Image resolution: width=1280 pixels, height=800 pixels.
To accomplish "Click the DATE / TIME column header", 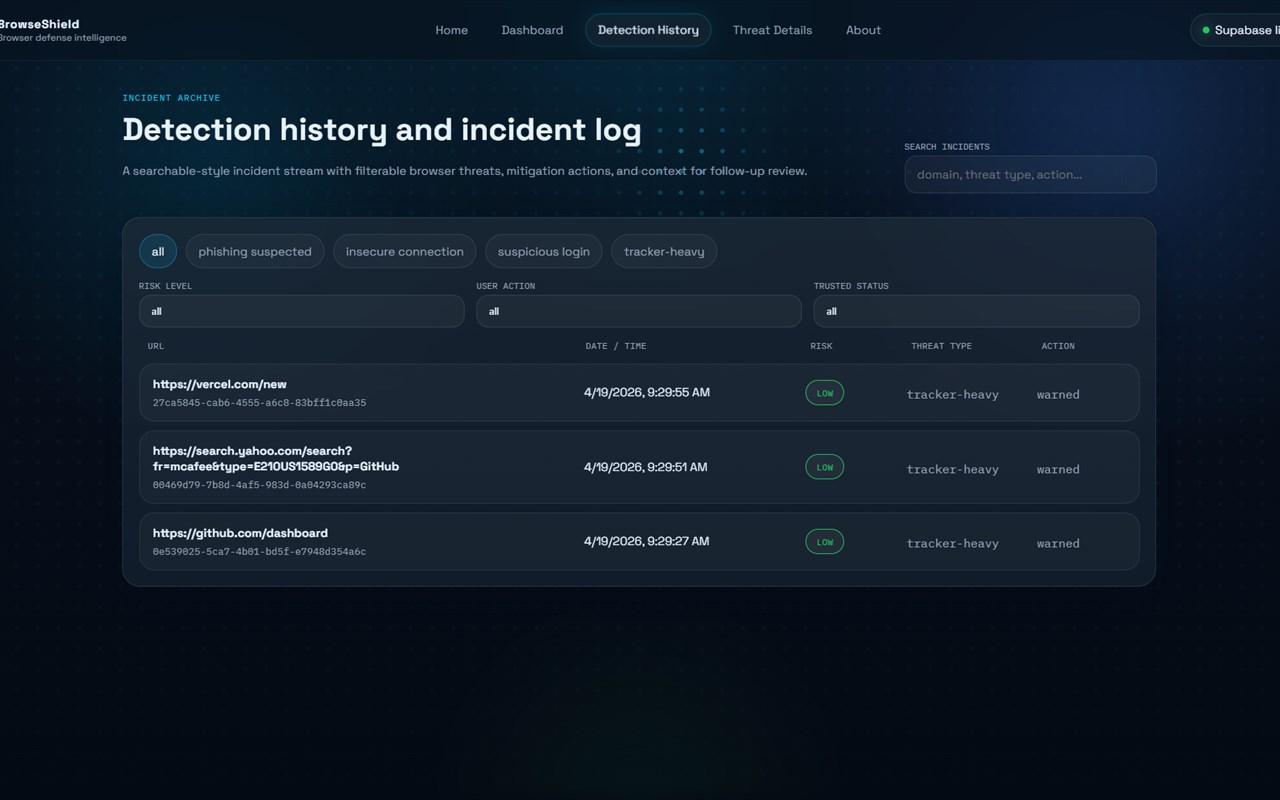I will (616, 346).
